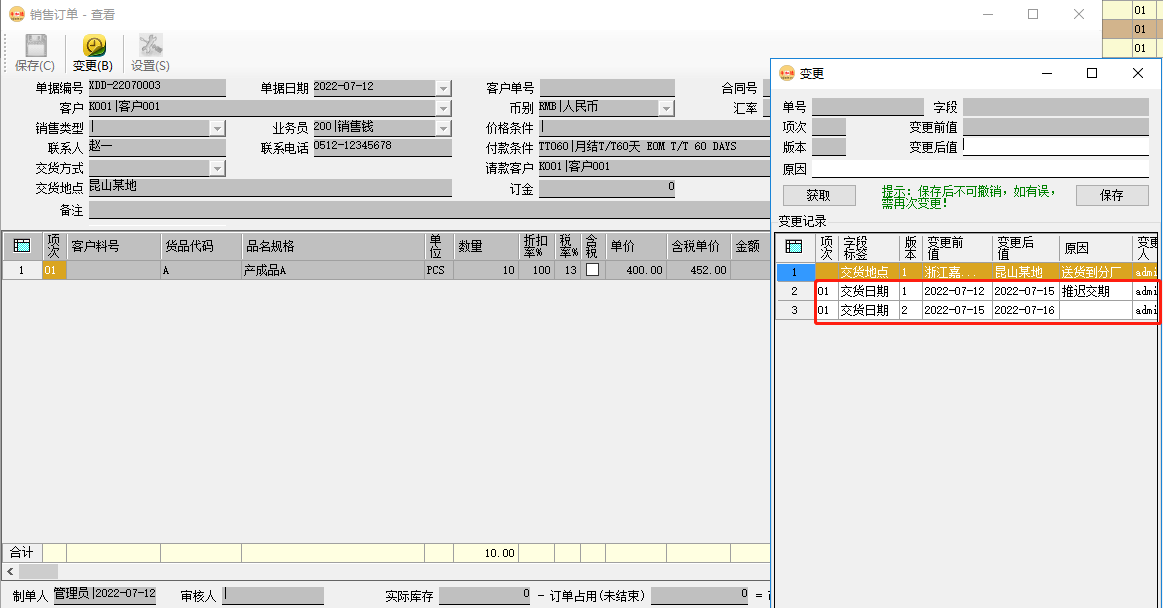Maximize the 变更 dialog window
Image resolution: width=1163 pixels, height=608 pixels.
point(1092,74)
